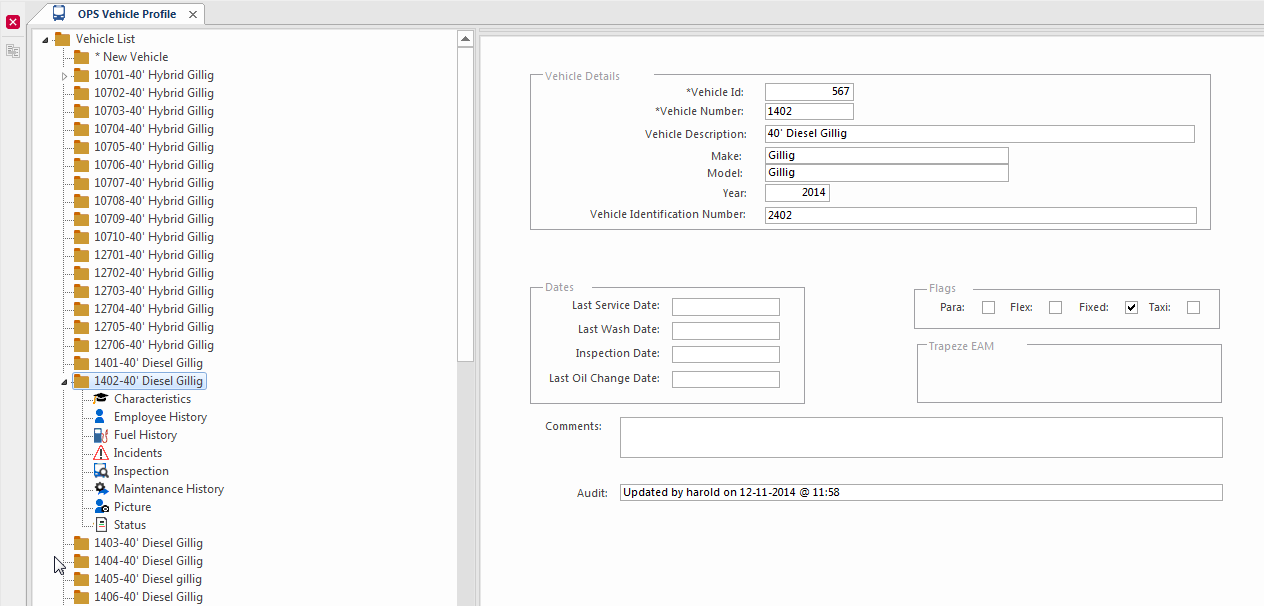
Task: Uncheck the Fixed flag checkbox
Action: point(1131,308)
